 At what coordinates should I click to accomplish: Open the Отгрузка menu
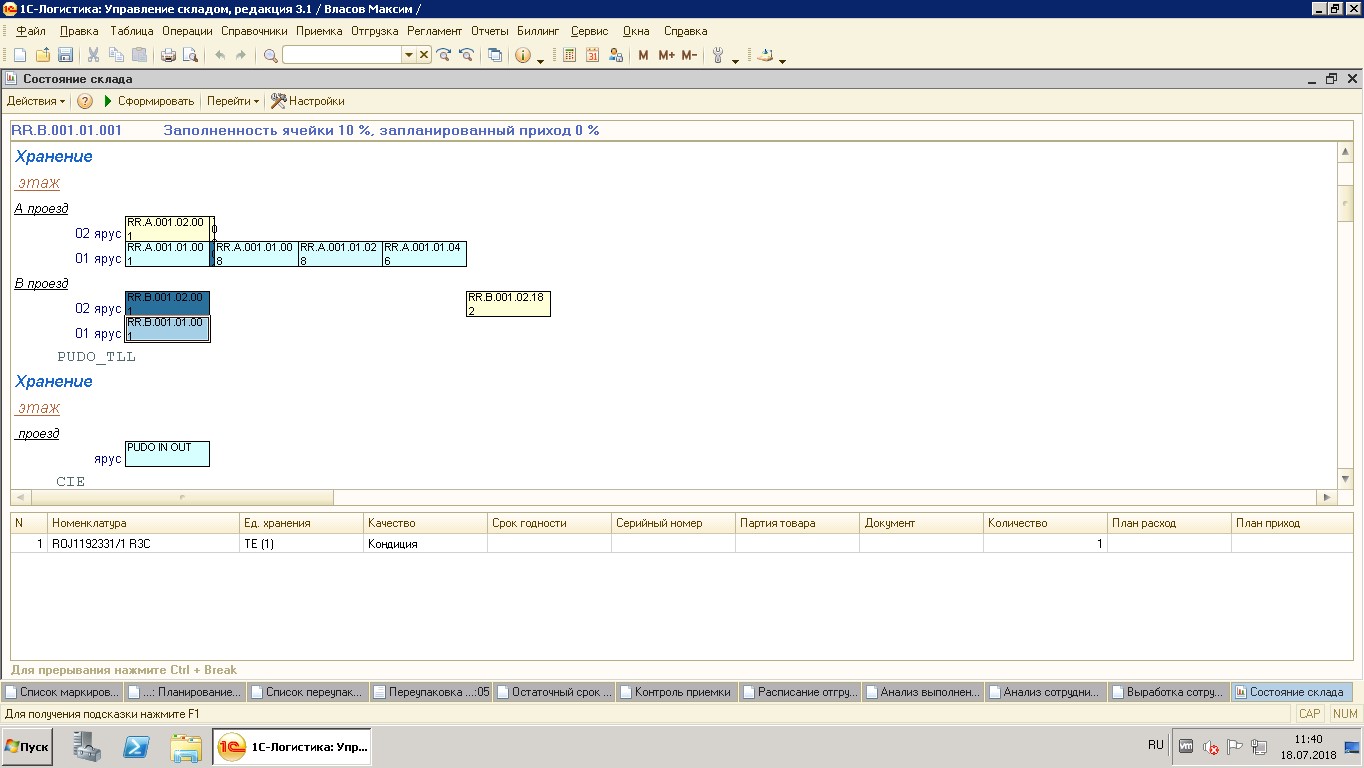(375, 31)
